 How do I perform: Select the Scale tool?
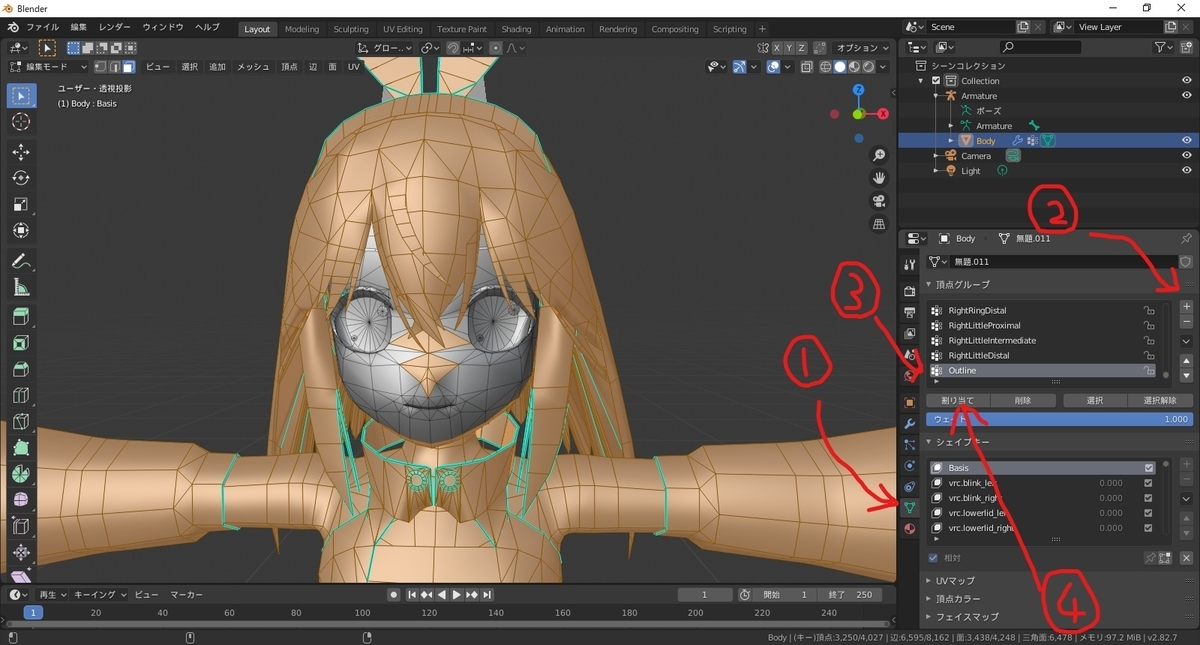21,204
